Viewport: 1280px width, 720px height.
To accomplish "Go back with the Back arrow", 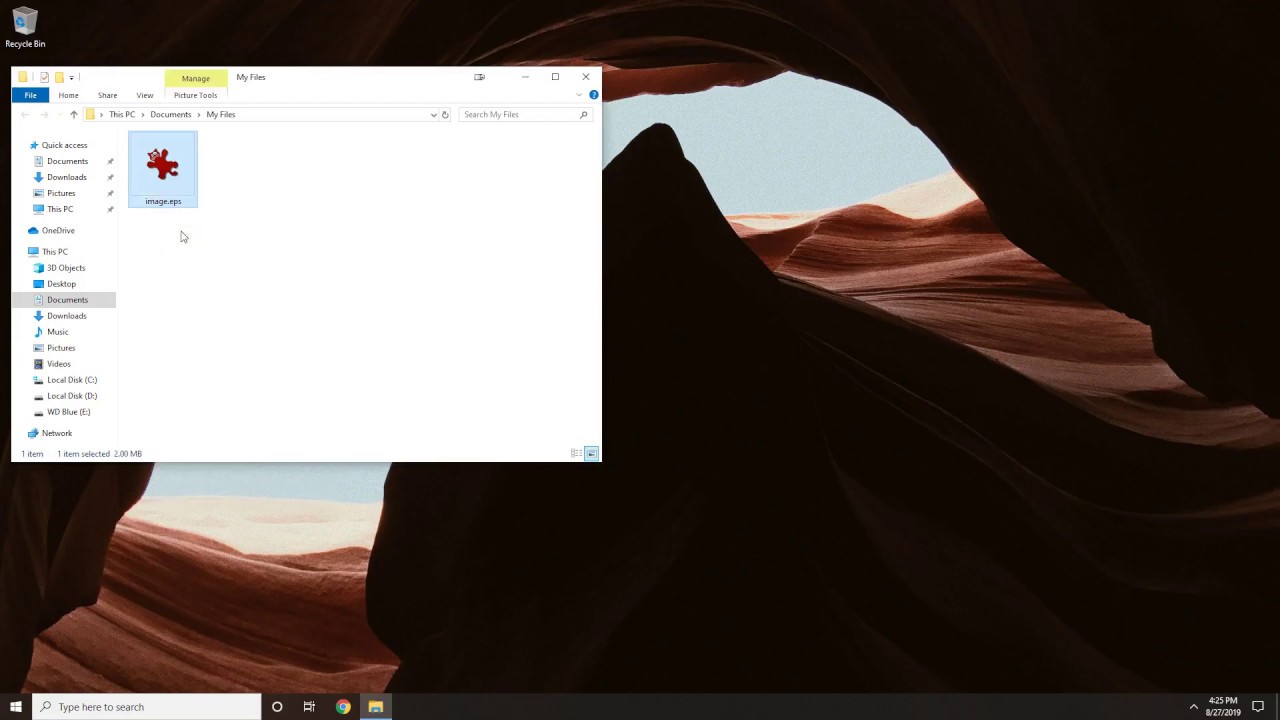I will point(25,115).
